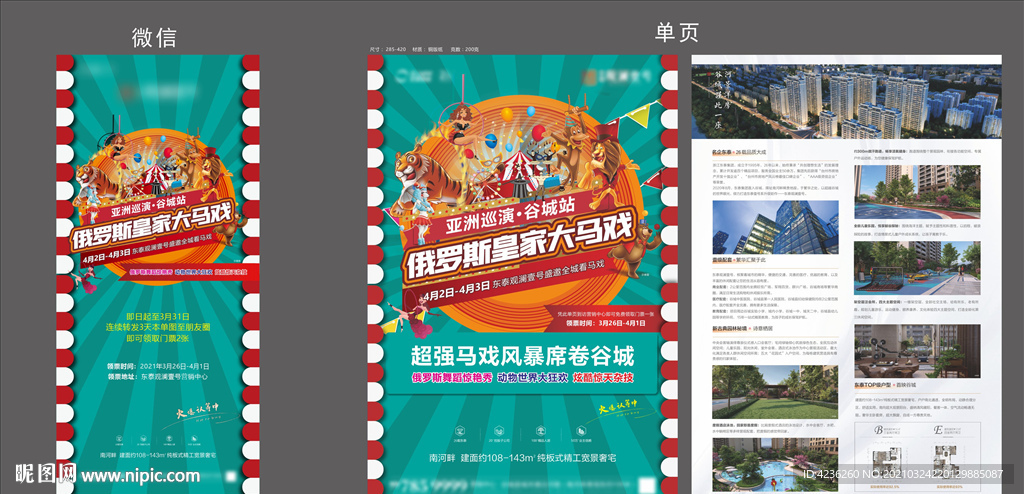The image size is (1024, 494).
Task: Click the 微信 heading above the left poster
Action: [x=154, y=37]
